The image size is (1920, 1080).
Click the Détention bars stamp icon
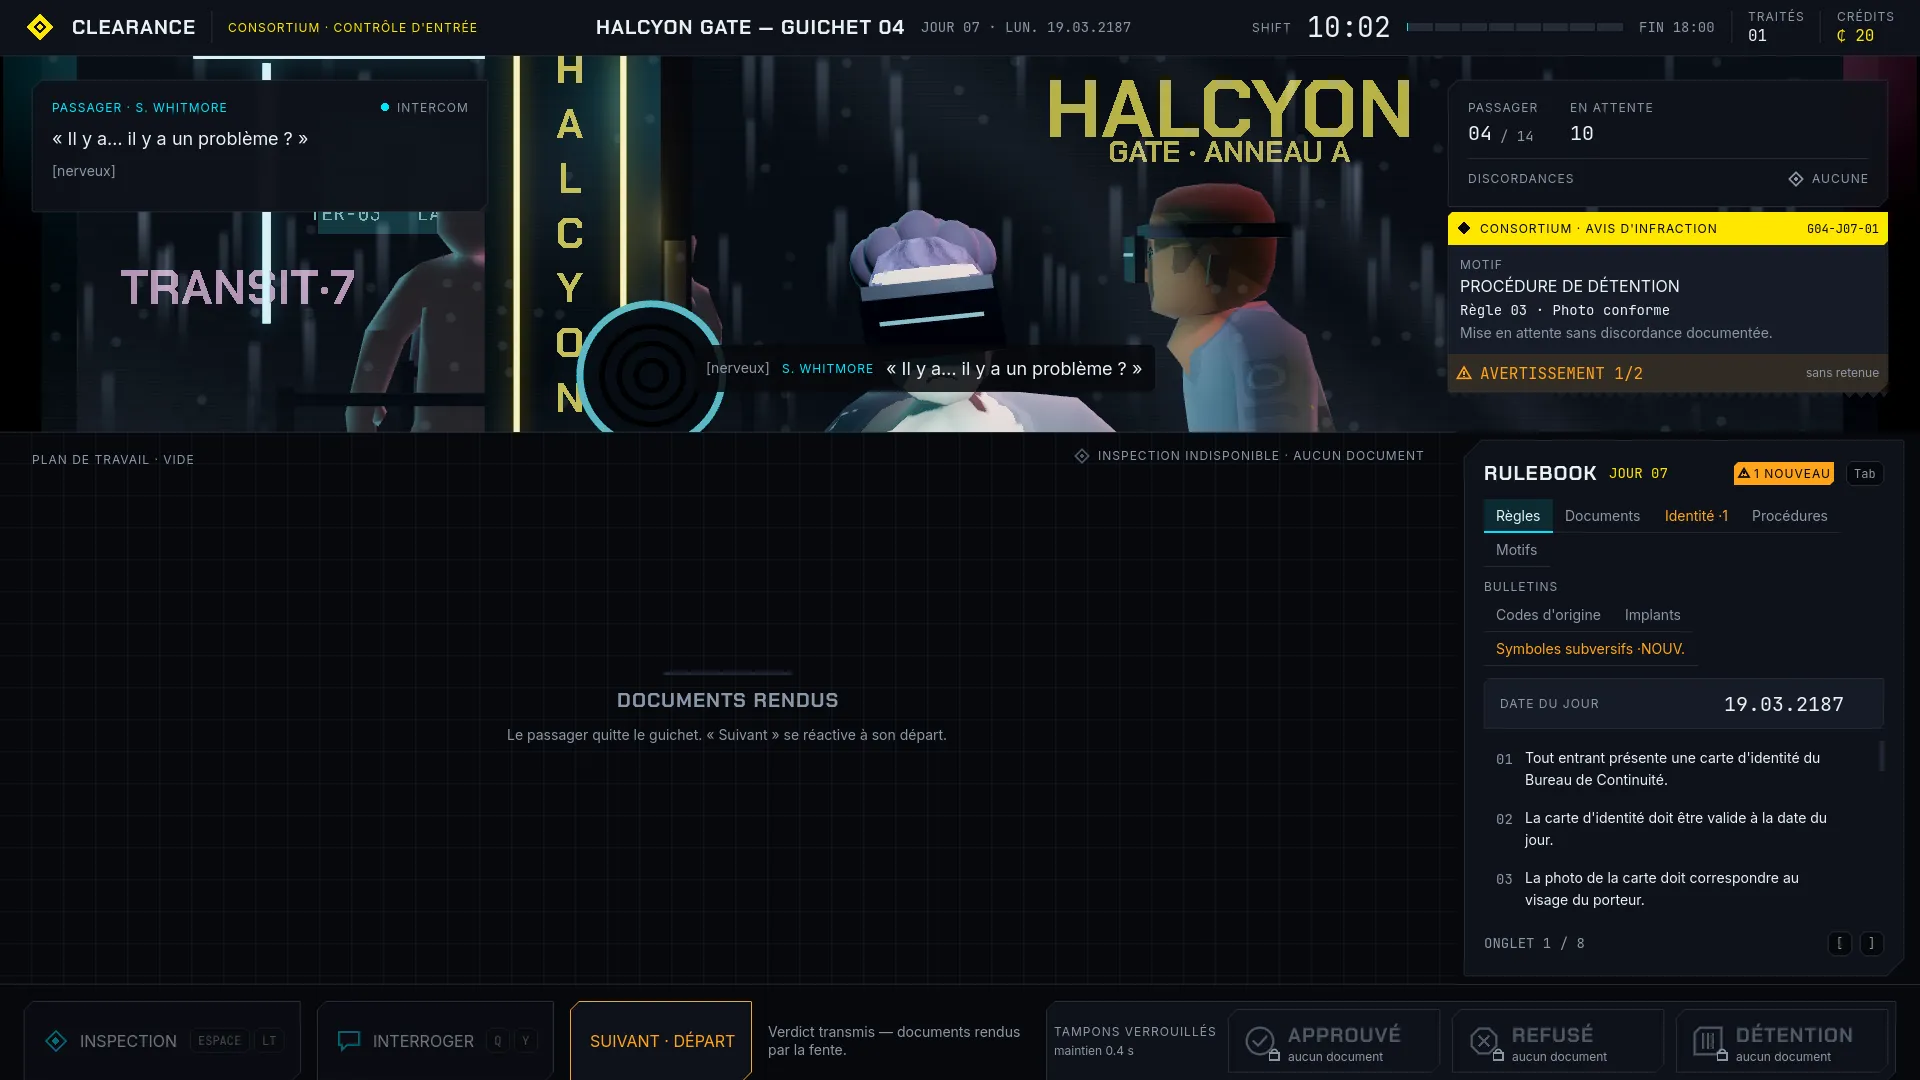click(1708, 1041)
